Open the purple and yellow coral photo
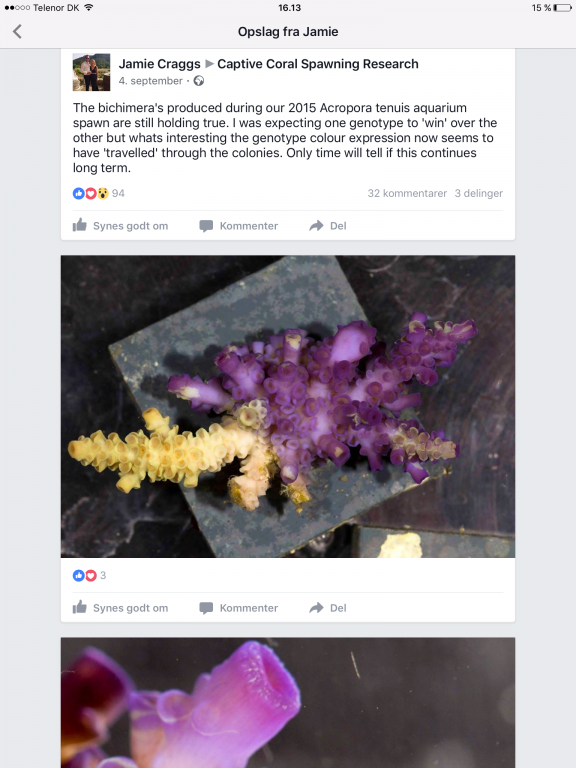The height and width of the screenshot is (768, 576). pyautogui.click(x=288, y=407)
